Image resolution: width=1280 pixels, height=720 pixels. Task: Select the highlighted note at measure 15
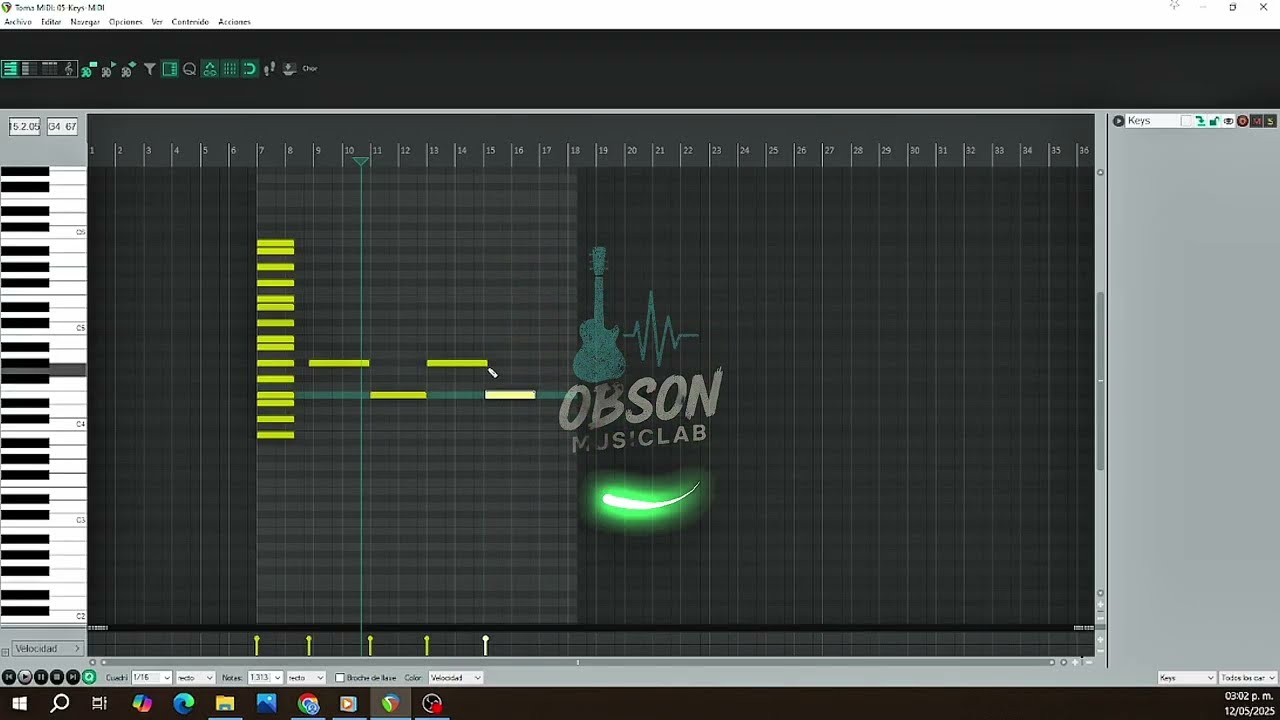[x=510, y=395]
